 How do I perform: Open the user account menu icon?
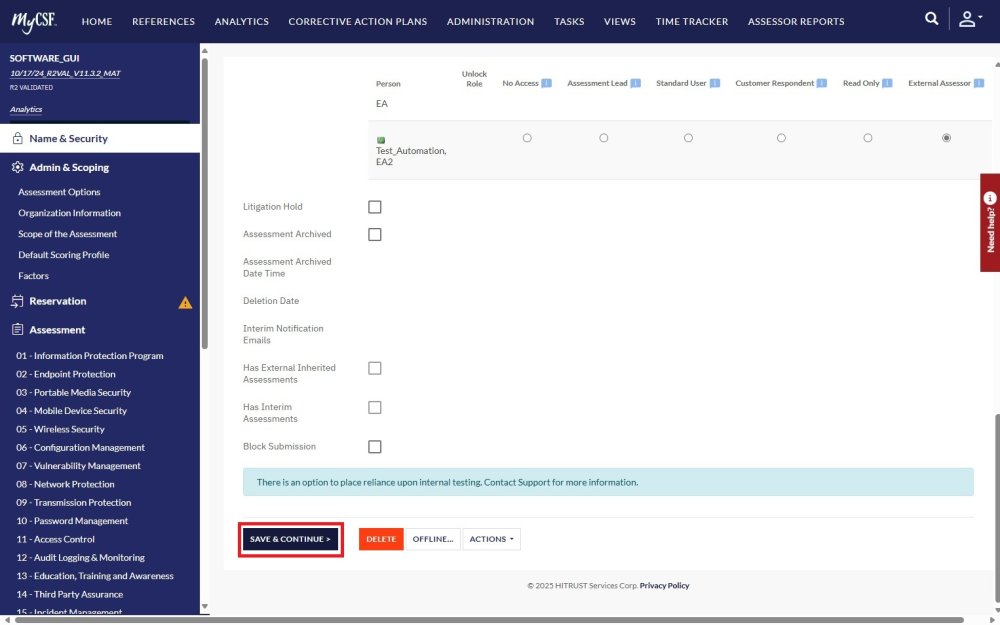tap(970, 19)
